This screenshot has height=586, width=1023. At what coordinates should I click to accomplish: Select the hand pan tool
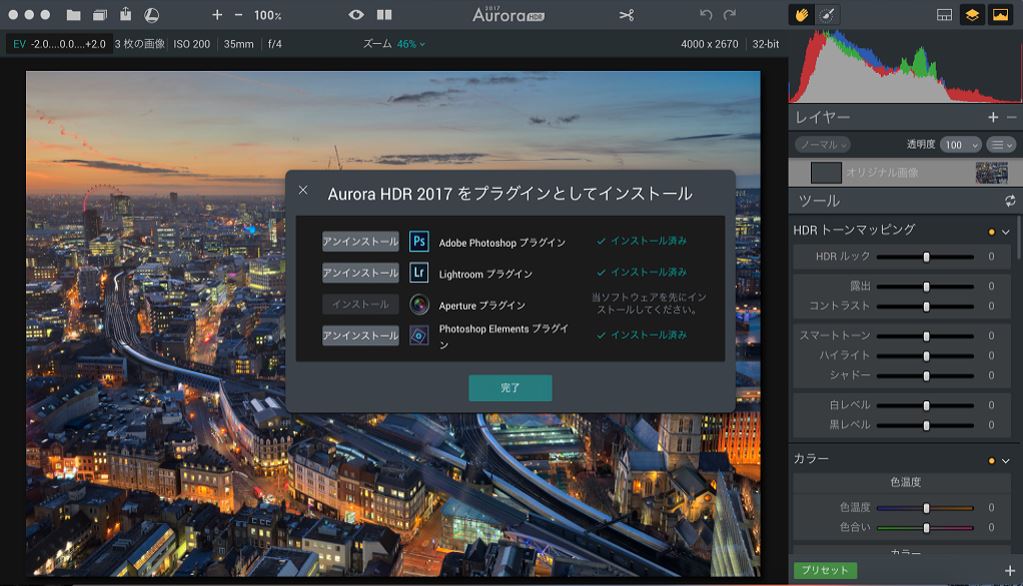pos(801,14)
